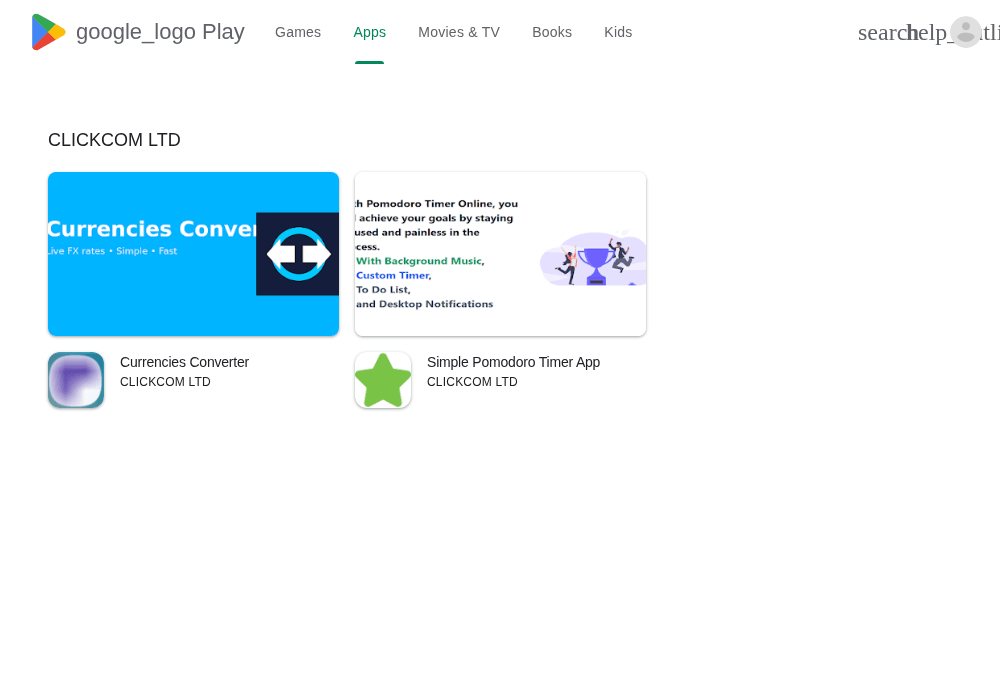The image size is (1000, 700).
Task: Open the Games section
Action: tap(298, 32)
